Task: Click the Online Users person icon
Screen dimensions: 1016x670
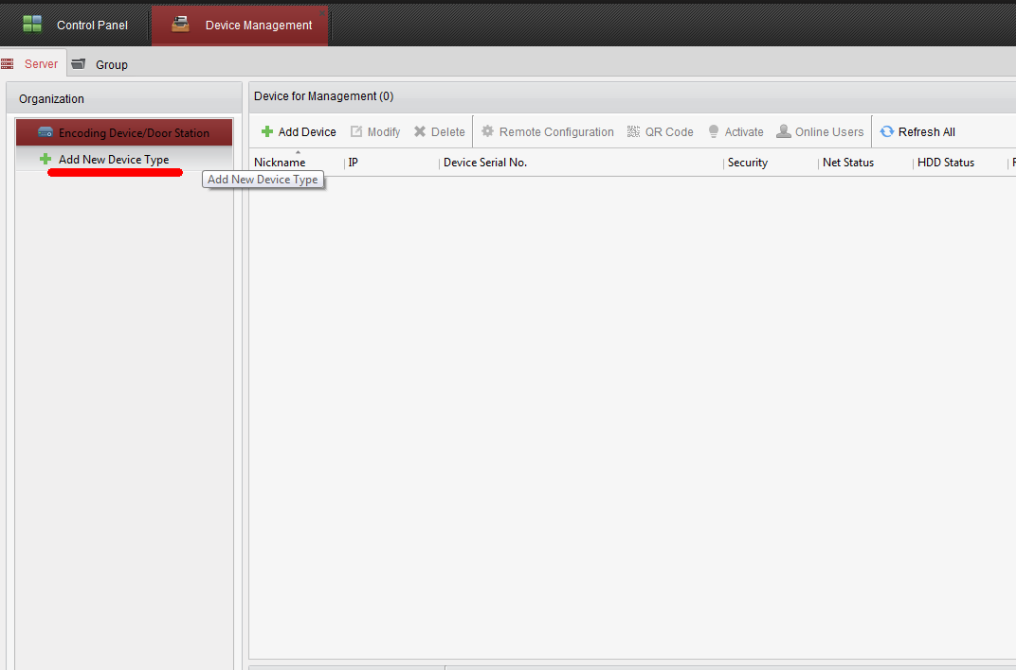Action: point(784,132)
